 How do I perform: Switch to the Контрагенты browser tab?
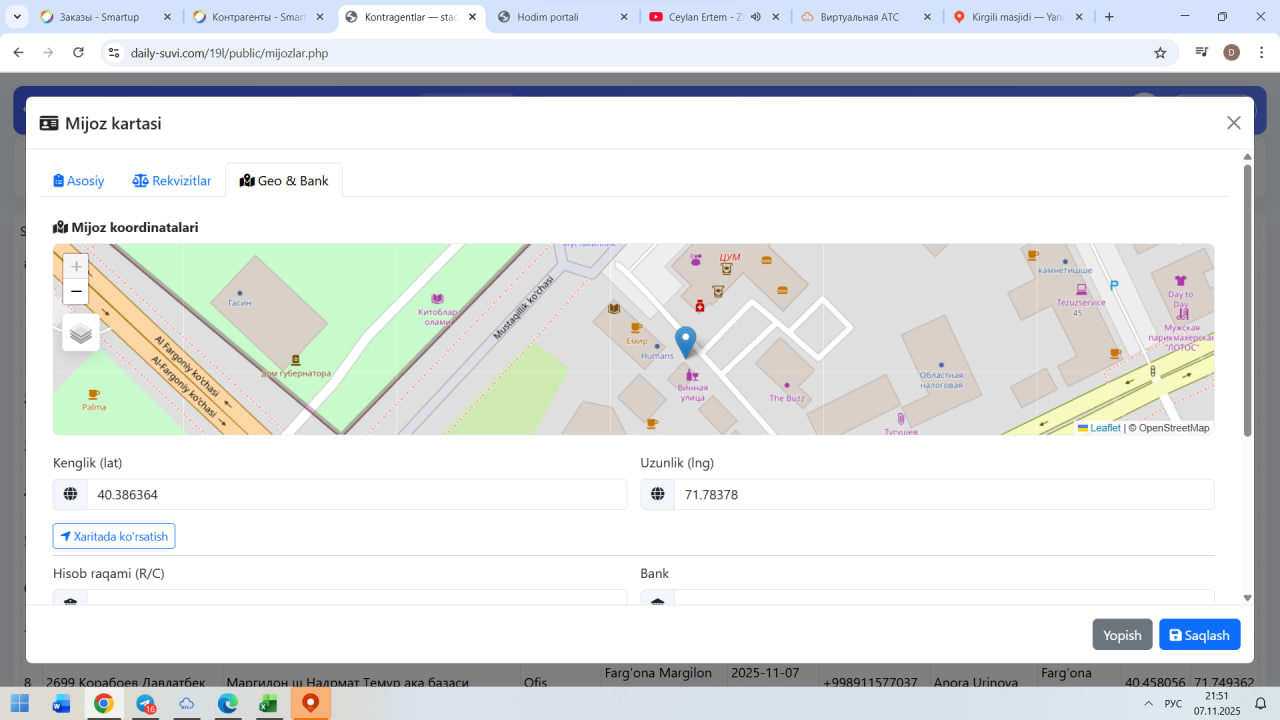point(256,17)
